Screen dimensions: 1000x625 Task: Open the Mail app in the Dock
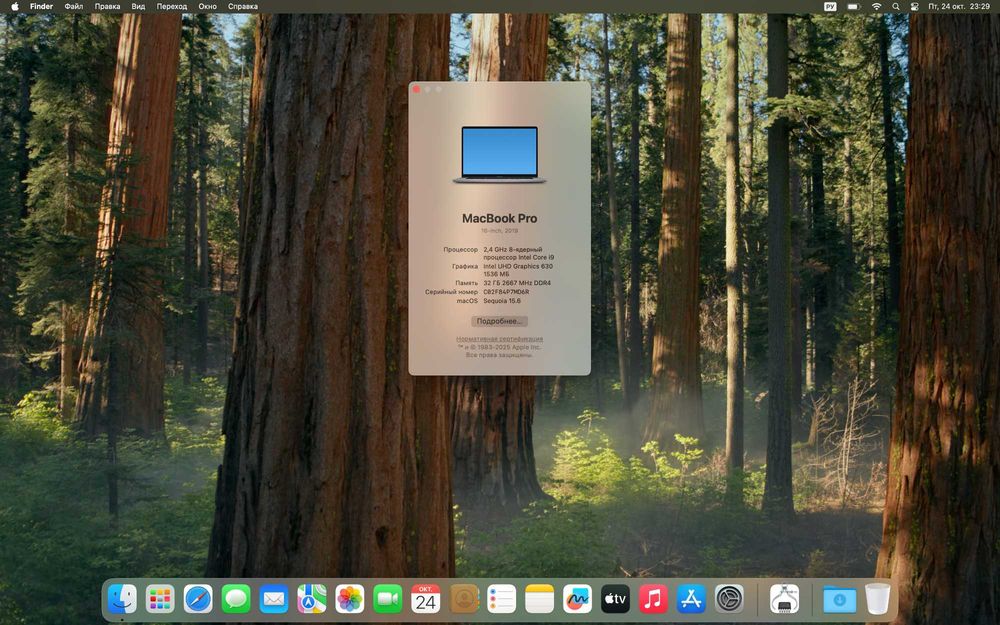(x=274, y=599)
